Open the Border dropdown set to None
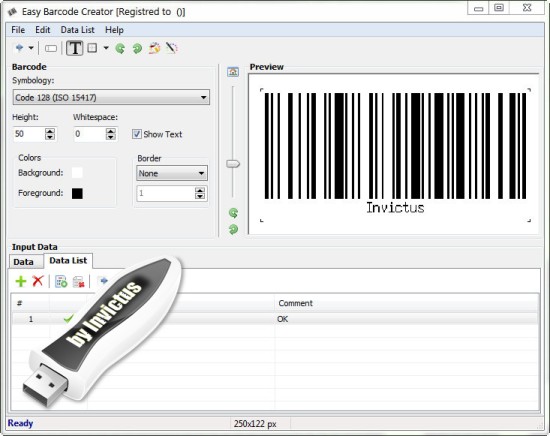Screen dimensions: 550x436 coord(172,173)
